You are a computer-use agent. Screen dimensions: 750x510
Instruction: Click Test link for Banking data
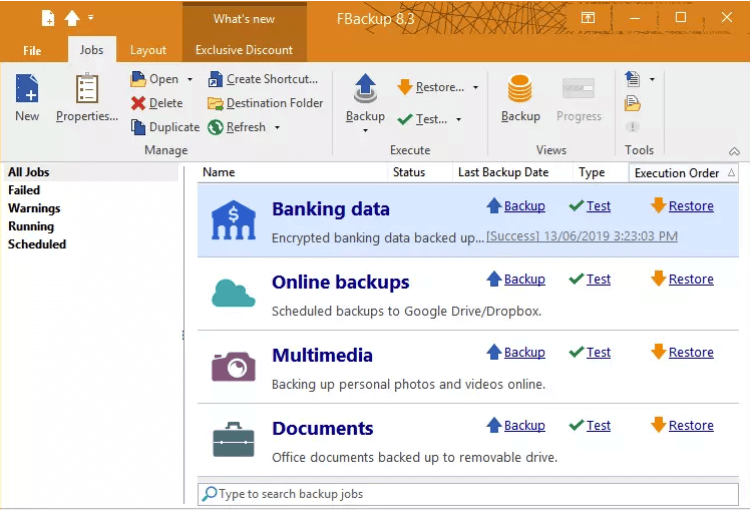[598, 206]
